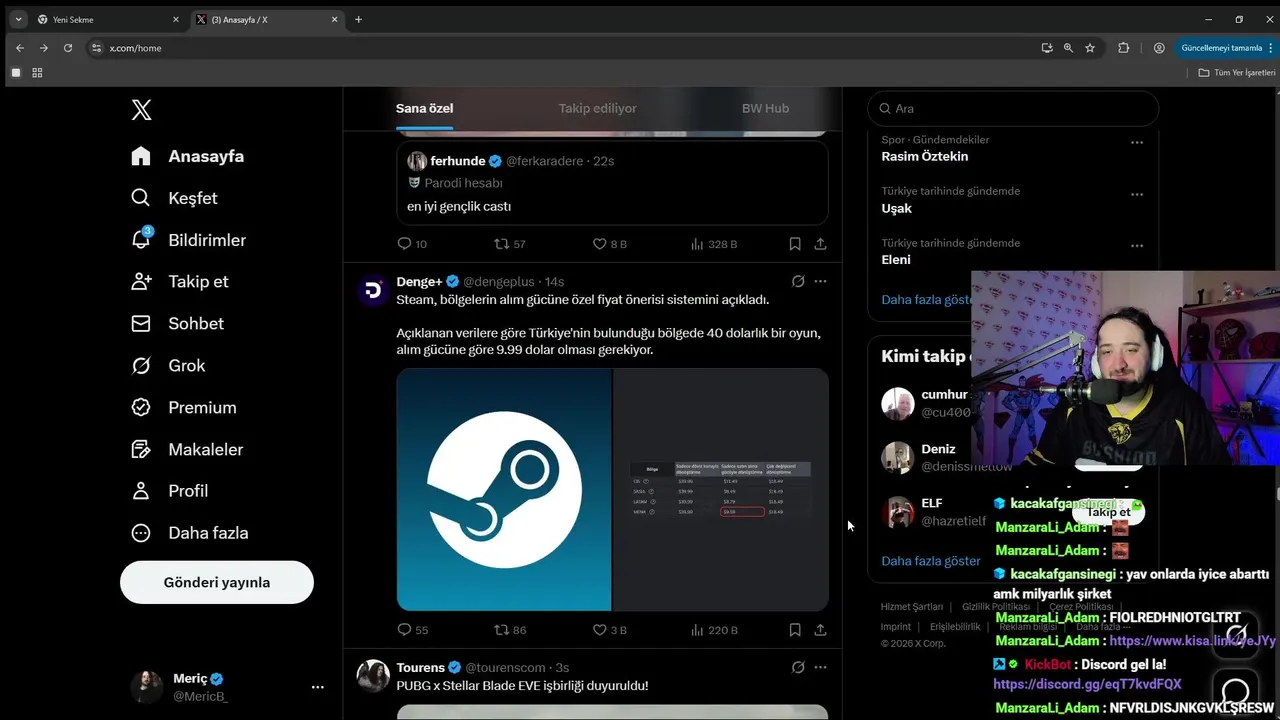Open price table image in Denge+ post
This screenshot has width=1280, height=720.
(x=721, y=489)
